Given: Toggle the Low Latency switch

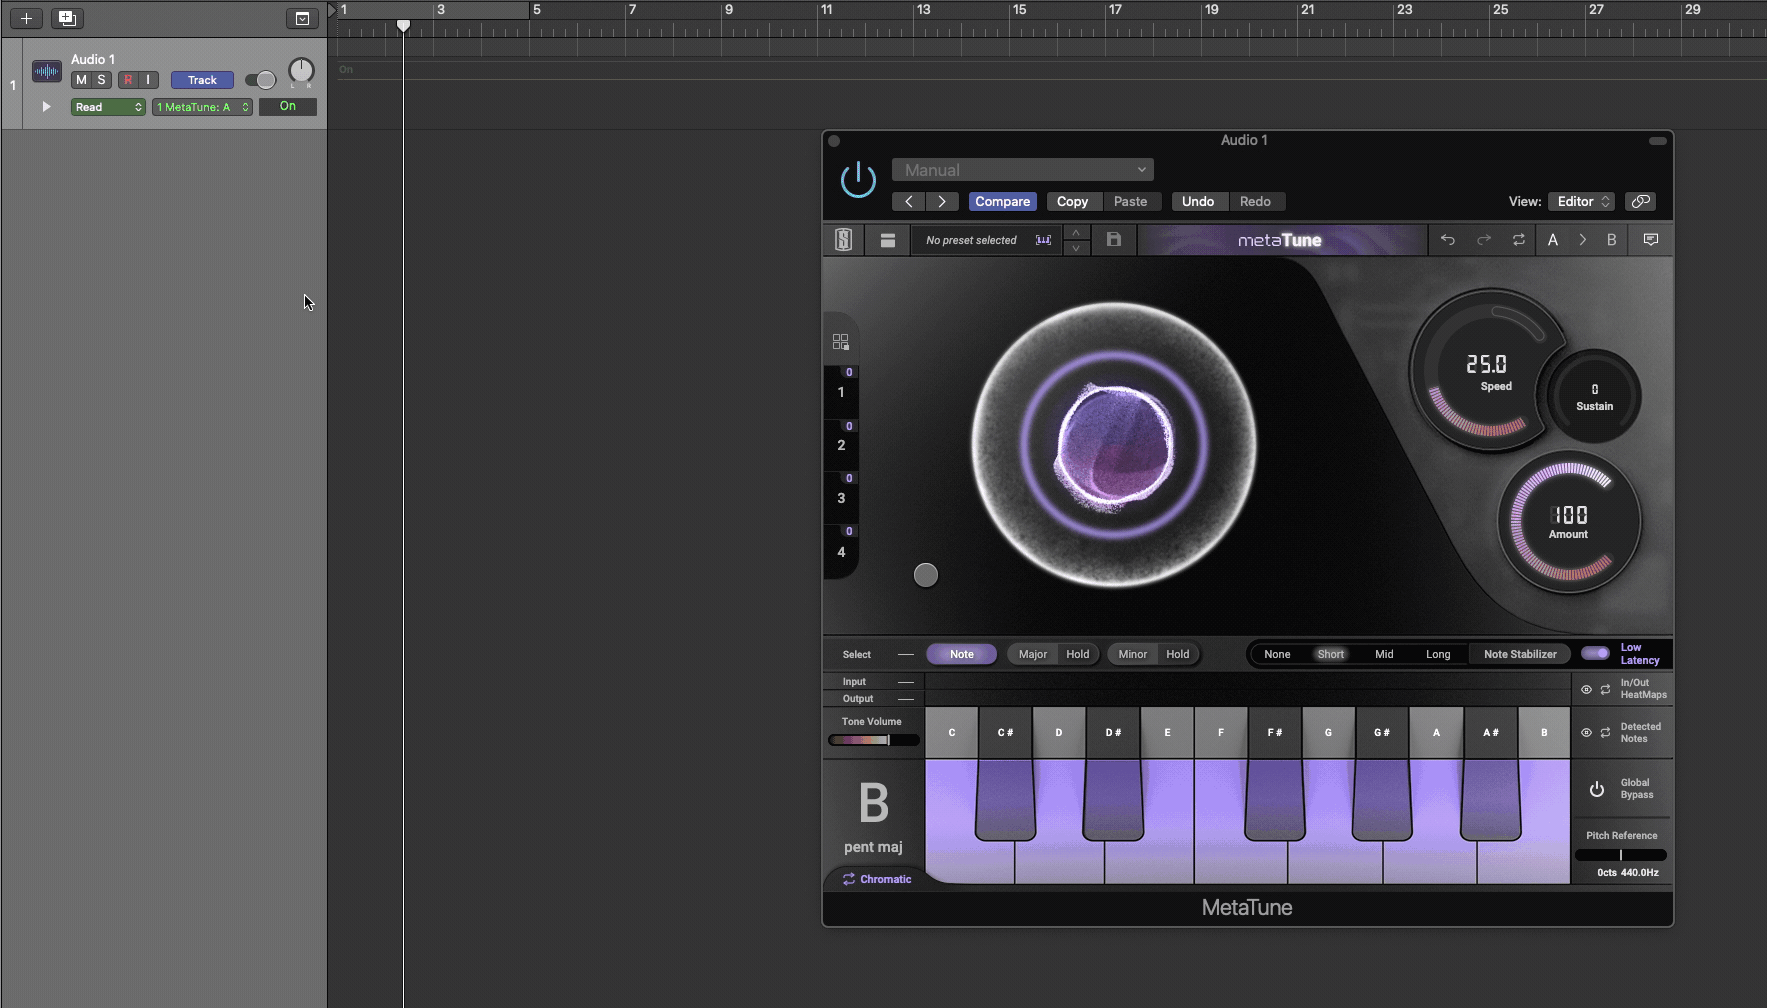Looking at the screenshot, I should (x=1595, y=654).
